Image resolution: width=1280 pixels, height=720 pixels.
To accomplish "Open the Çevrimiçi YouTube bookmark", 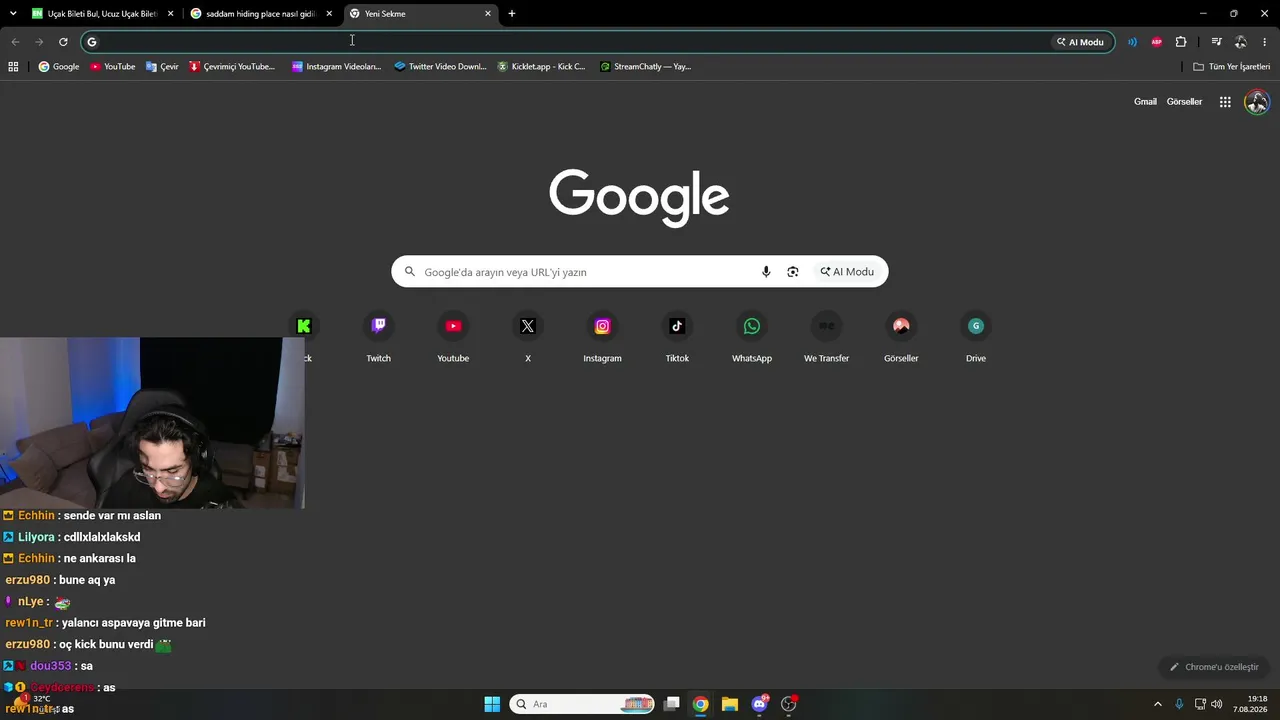I will tap(232, 67).
